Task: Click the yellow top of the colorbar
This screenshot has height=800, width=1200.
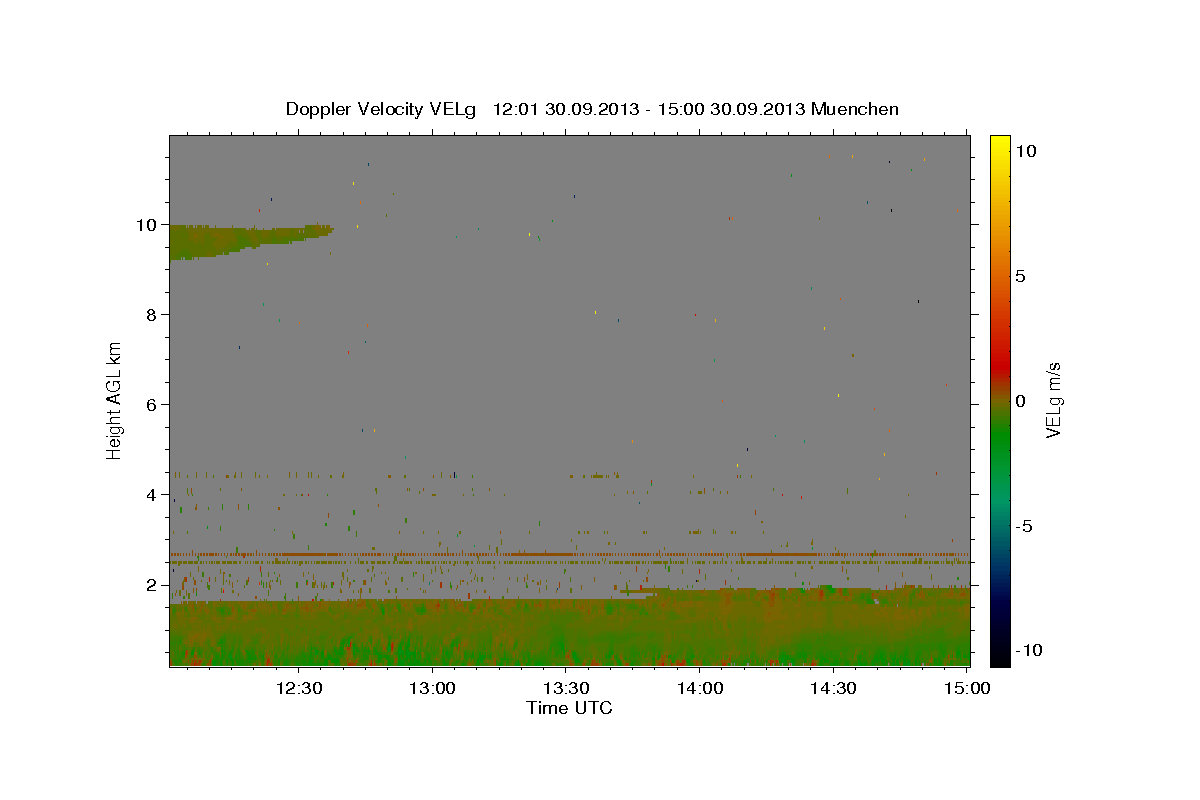Action: pos(999,145)
